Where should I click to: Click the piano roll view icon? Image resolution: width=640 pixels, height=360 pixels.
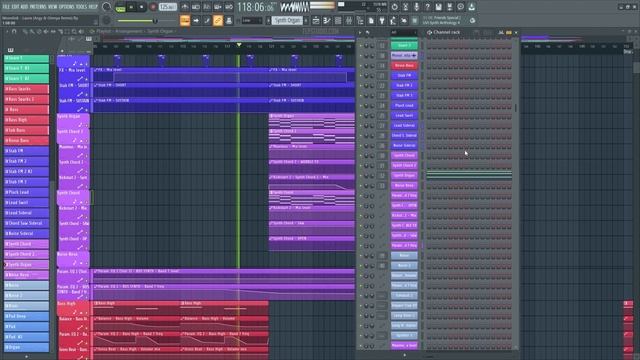327,20
